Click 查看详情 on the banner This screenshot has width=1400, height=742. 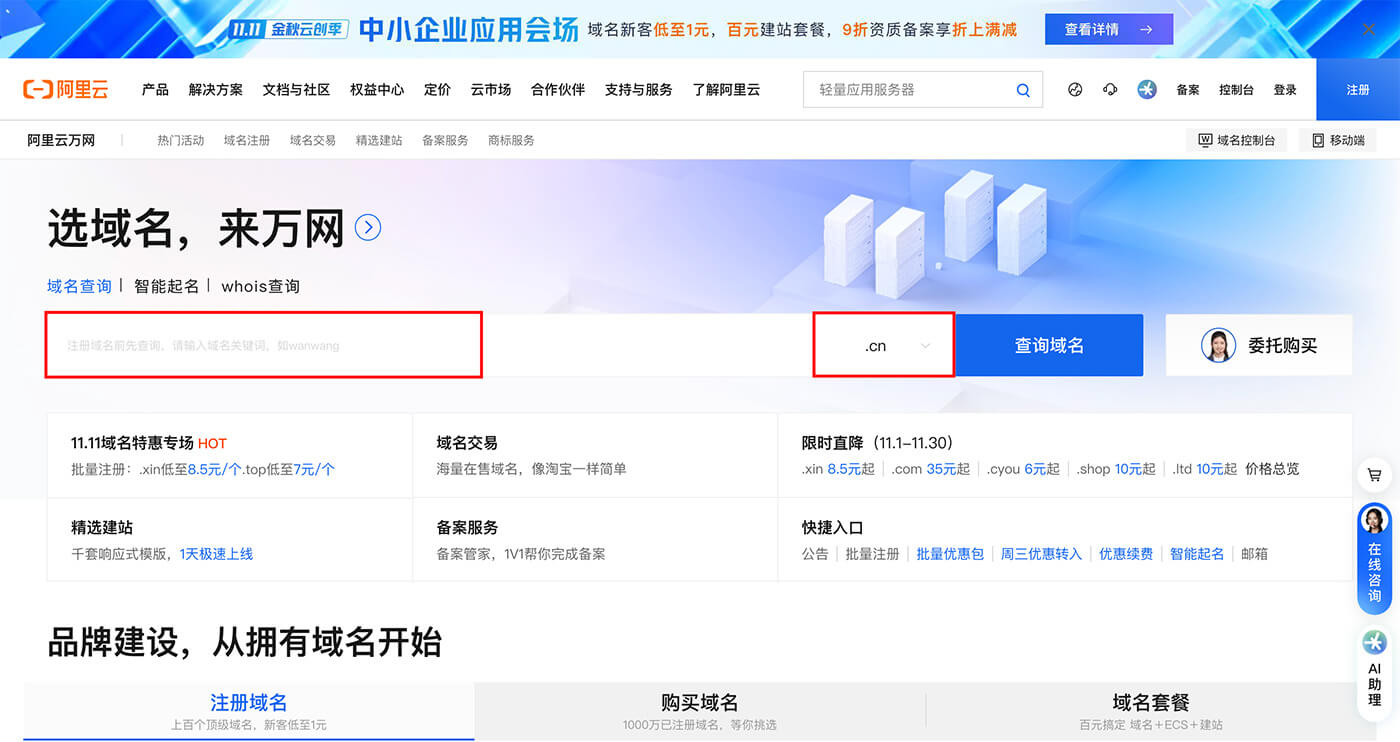[1109, 30]
